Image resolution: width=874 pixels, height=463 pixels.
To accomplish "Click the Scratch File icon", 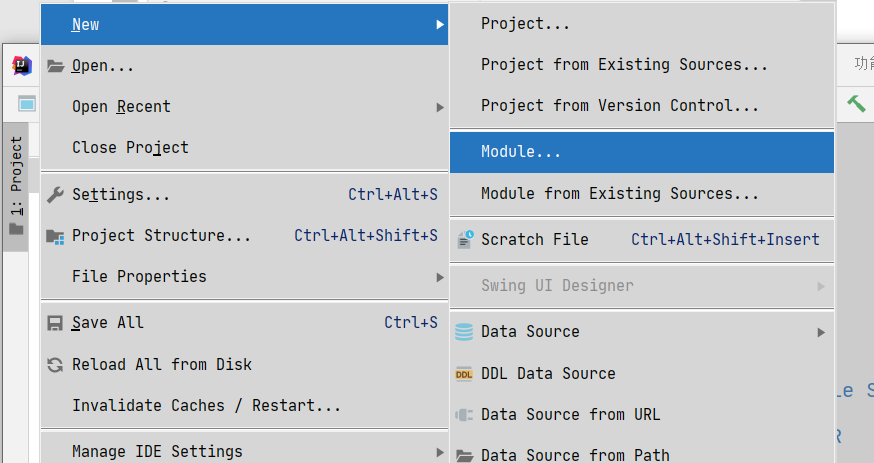I will coord(465,240).
